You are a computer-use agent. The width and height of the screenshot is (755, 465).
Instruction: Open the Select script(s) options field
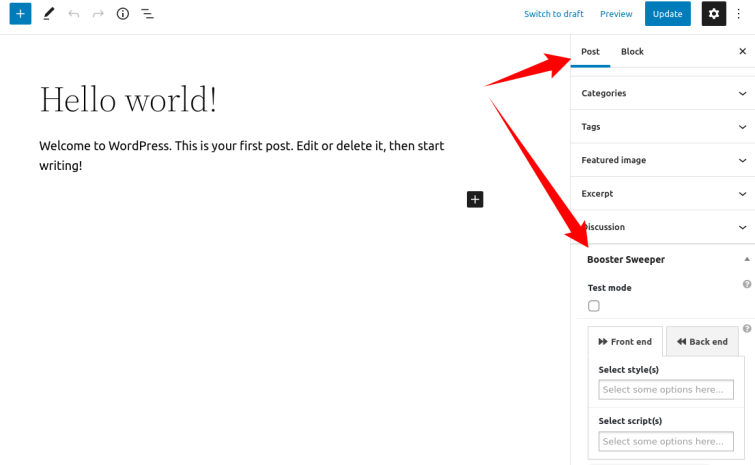pos(666,441)
